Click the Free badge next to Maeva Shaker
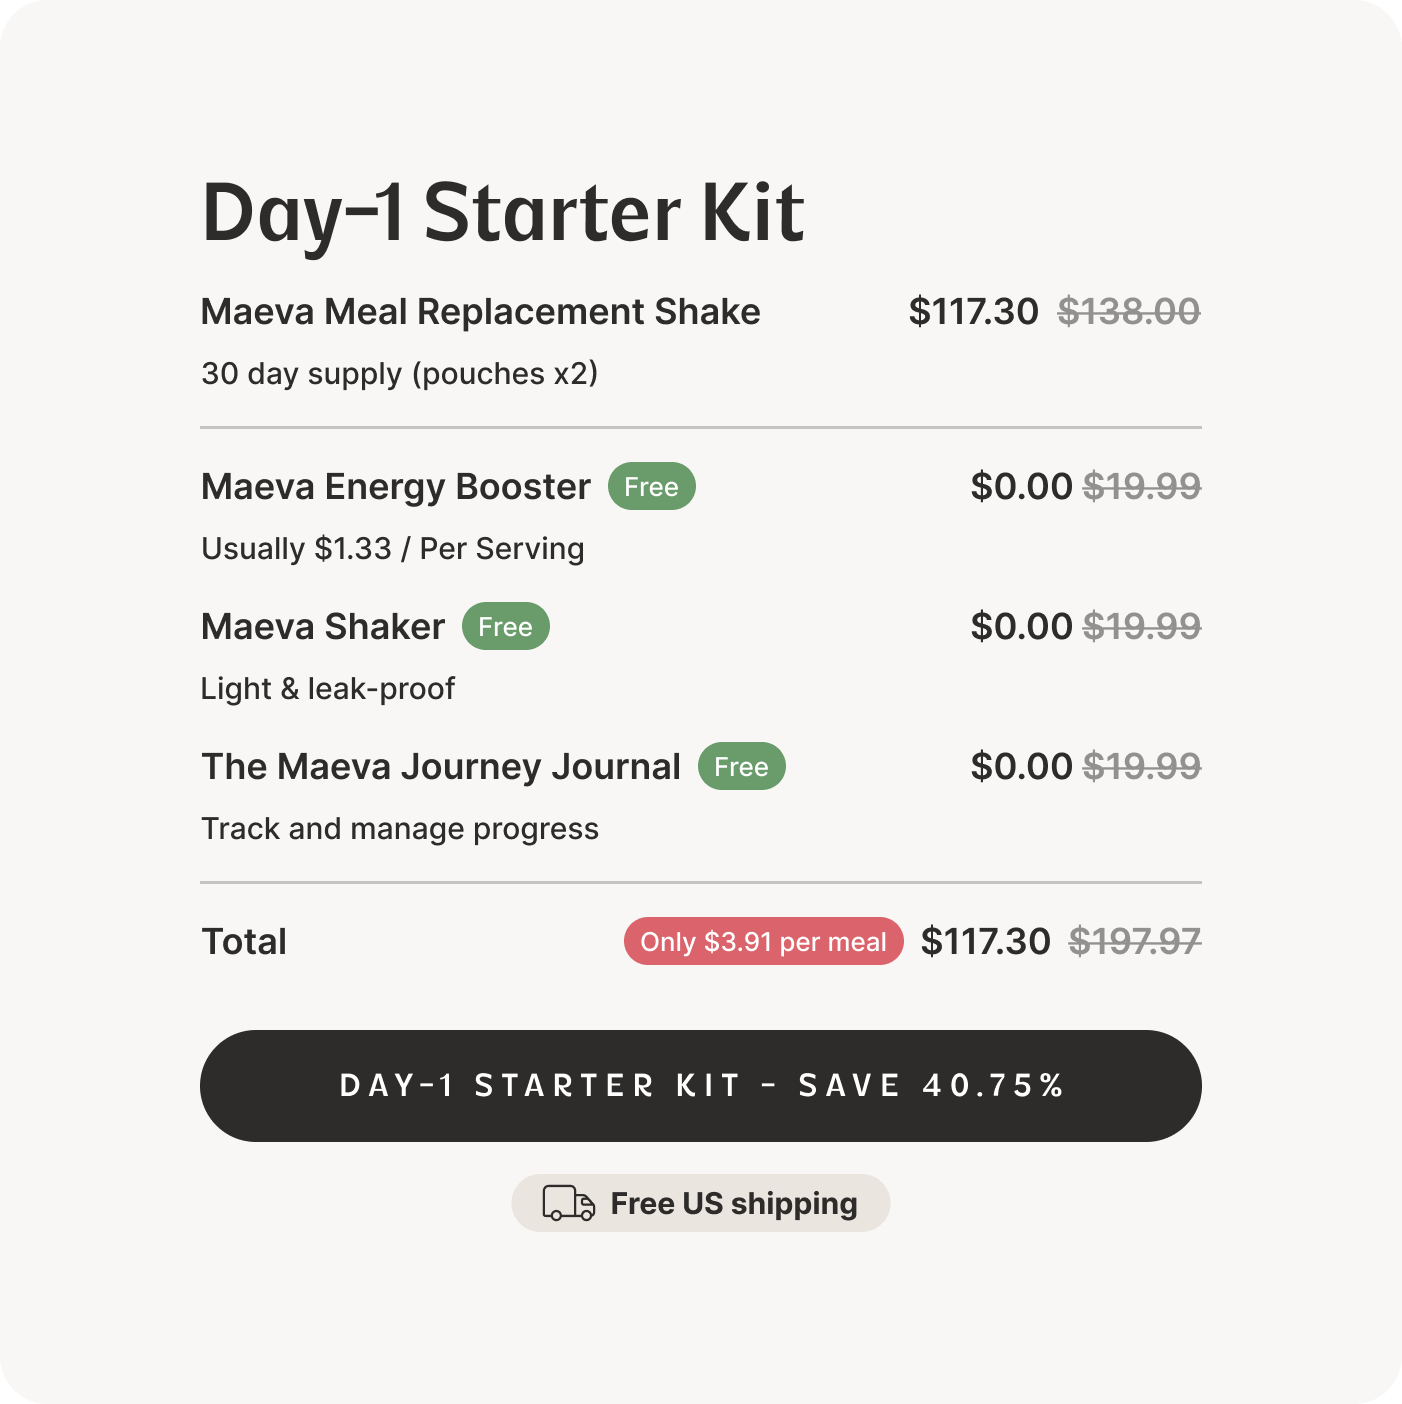 [x=506, y=626]
